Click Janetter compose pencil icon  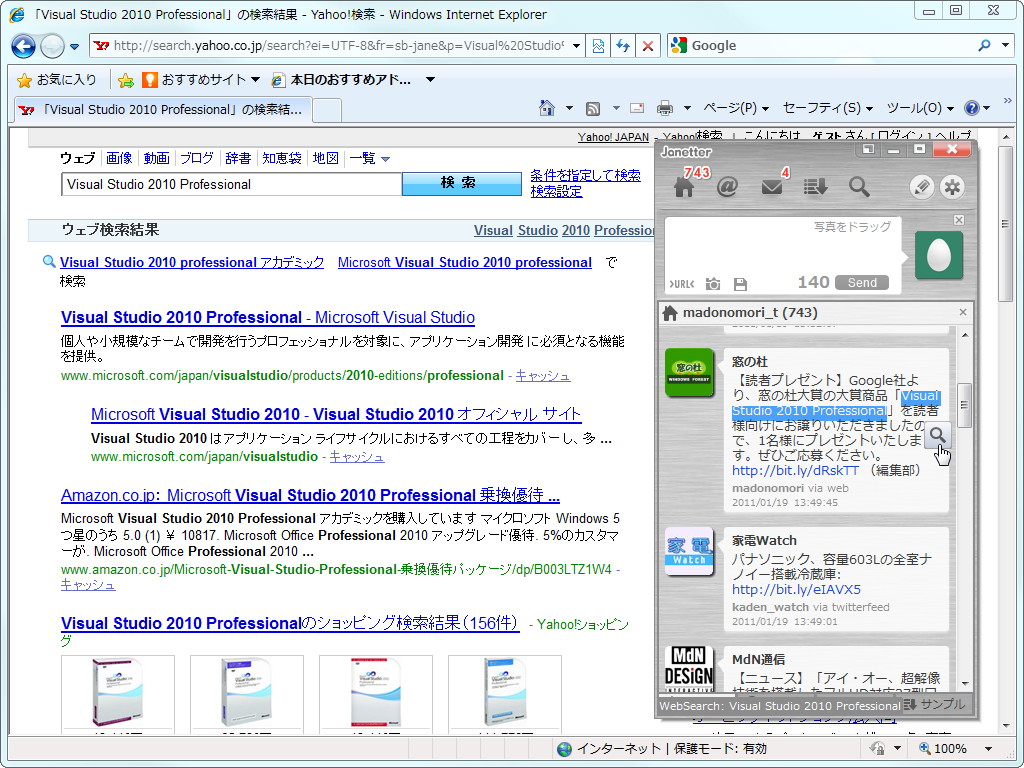pos(921,187)
